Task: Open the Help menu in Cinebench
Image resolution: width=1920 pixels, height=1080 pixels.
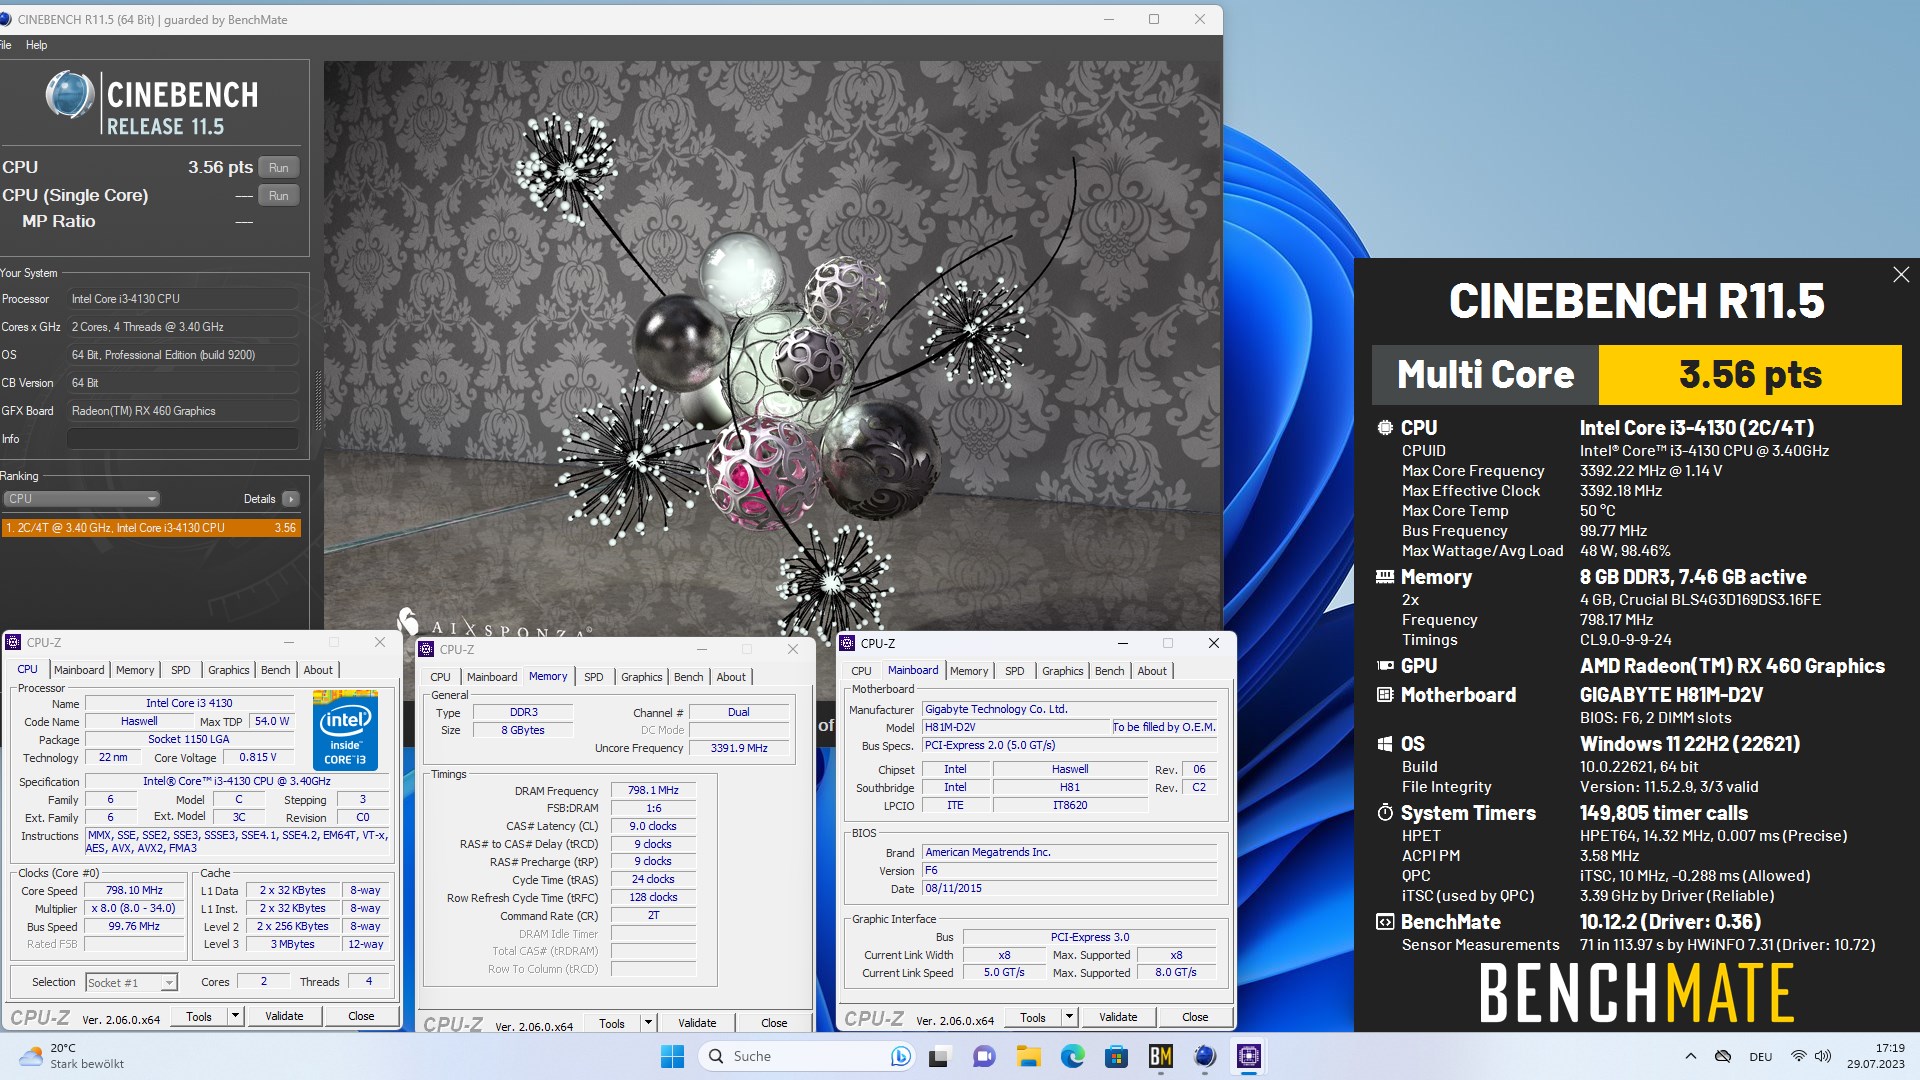Action: pos(36,45)
